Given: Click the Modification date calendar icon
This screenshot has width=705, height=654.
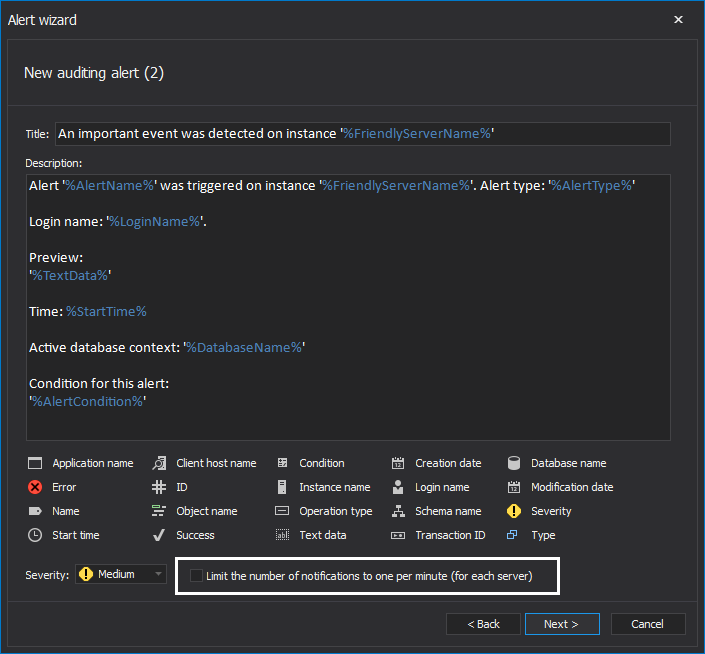Looking at the screenshot, I should coord(513,487).
